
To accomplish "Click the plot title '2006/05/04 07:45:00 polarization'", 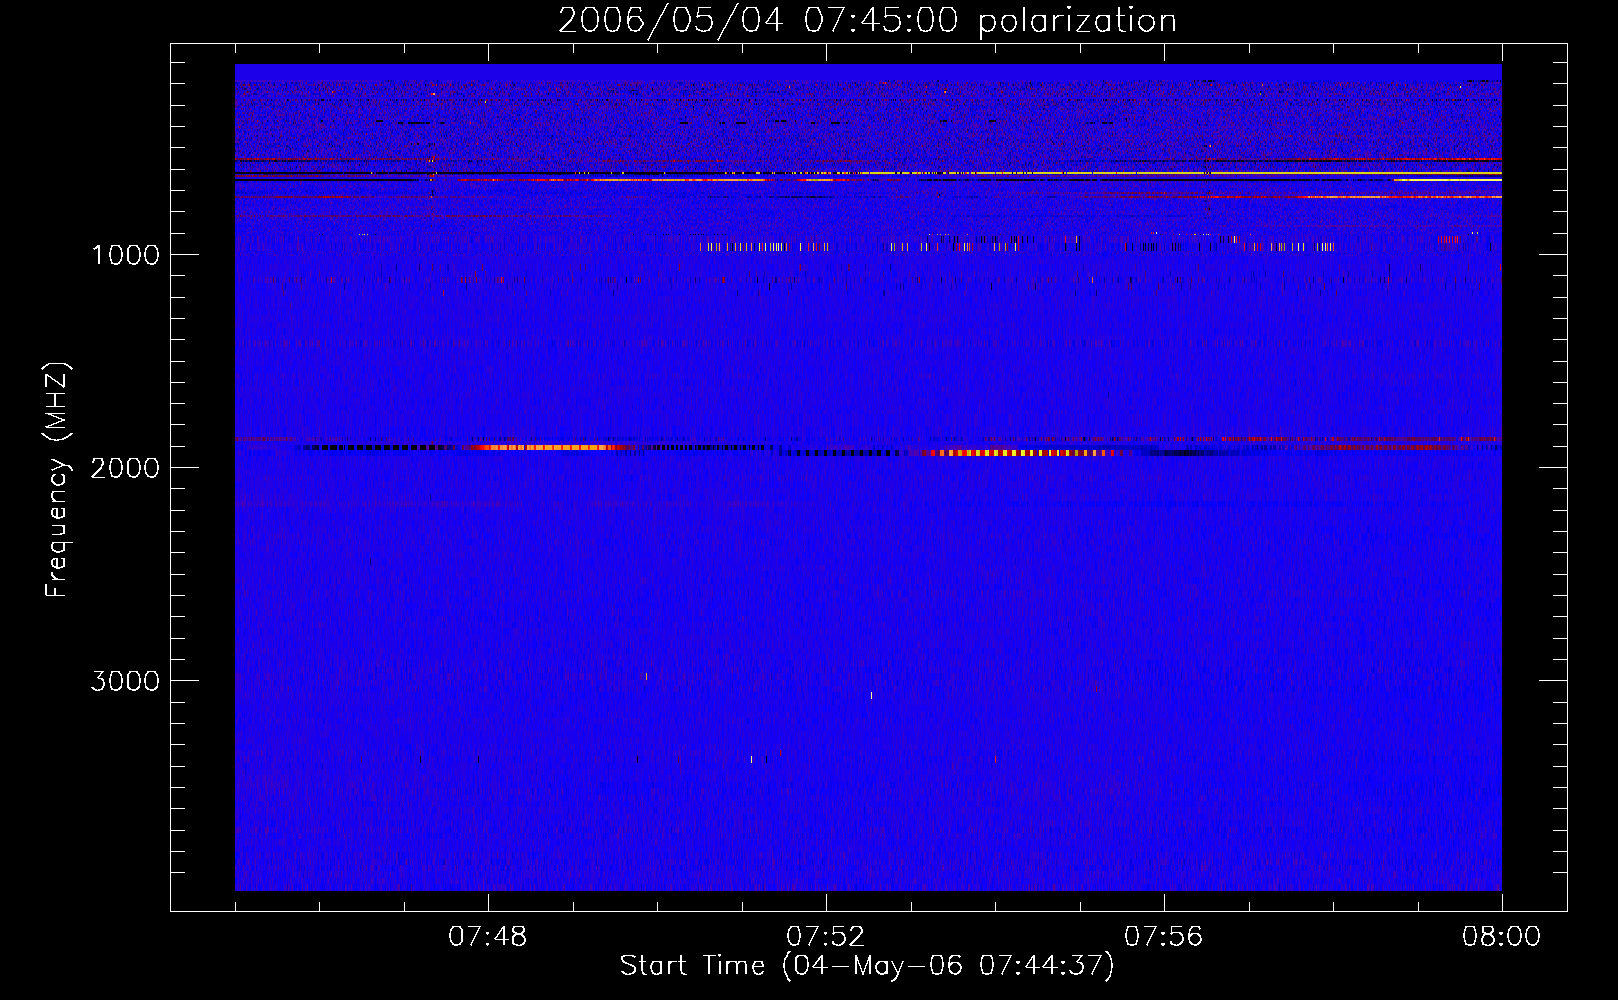I will (867, 21).
